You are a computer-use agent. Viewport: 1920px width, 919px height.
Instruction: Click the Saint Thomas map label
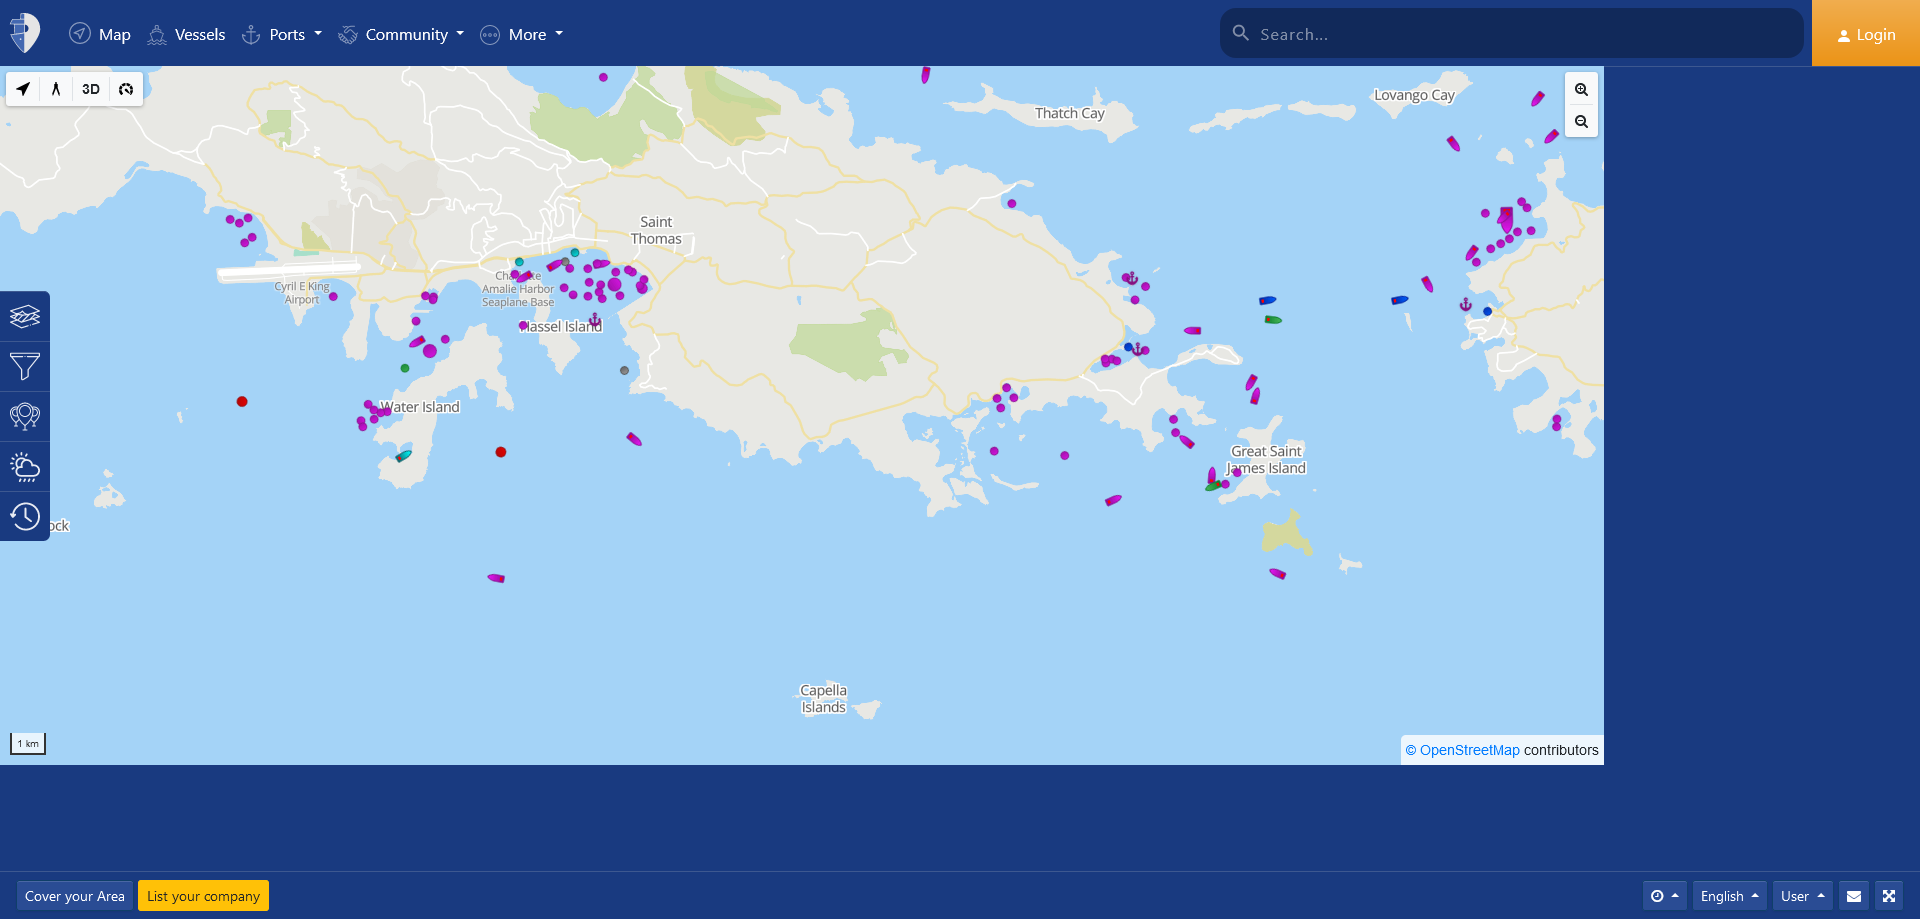tap(656, 230)
